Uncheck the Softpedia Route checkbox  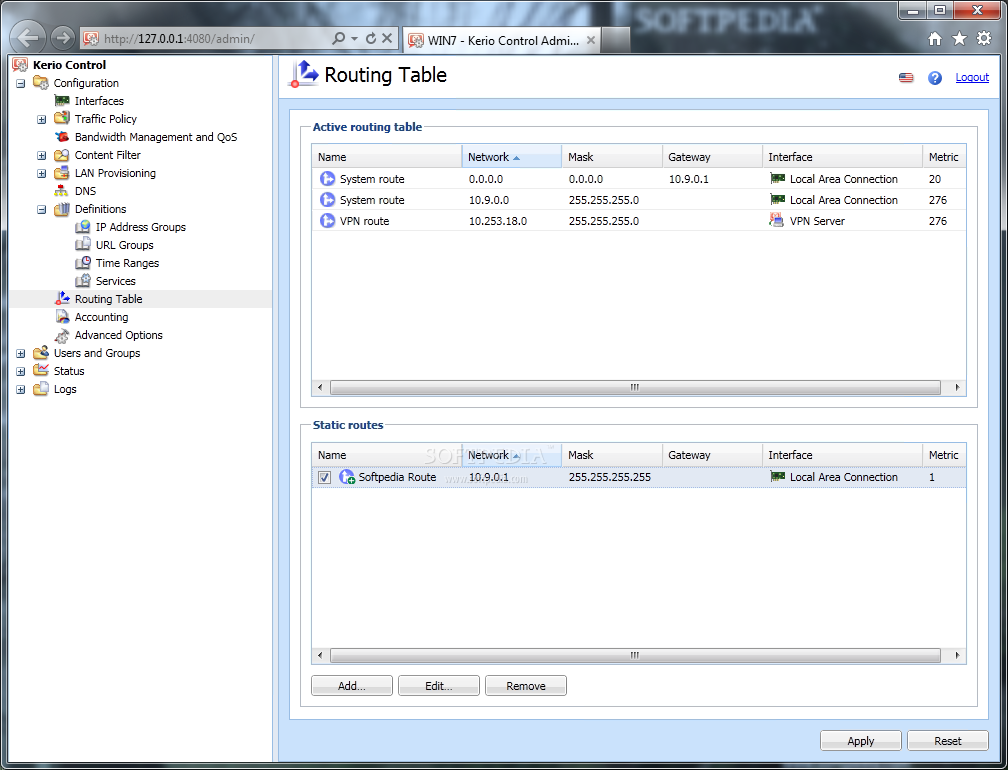[x=325, y=478]
